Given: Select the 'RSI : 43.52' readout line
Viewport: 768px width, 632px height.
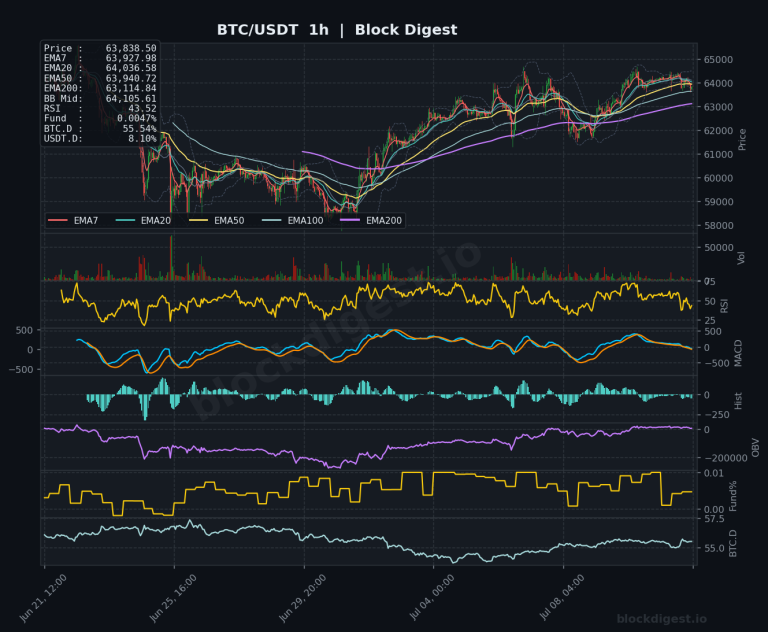Looking at the screenshot, I should pyautogui.click(x=100, y=108).
